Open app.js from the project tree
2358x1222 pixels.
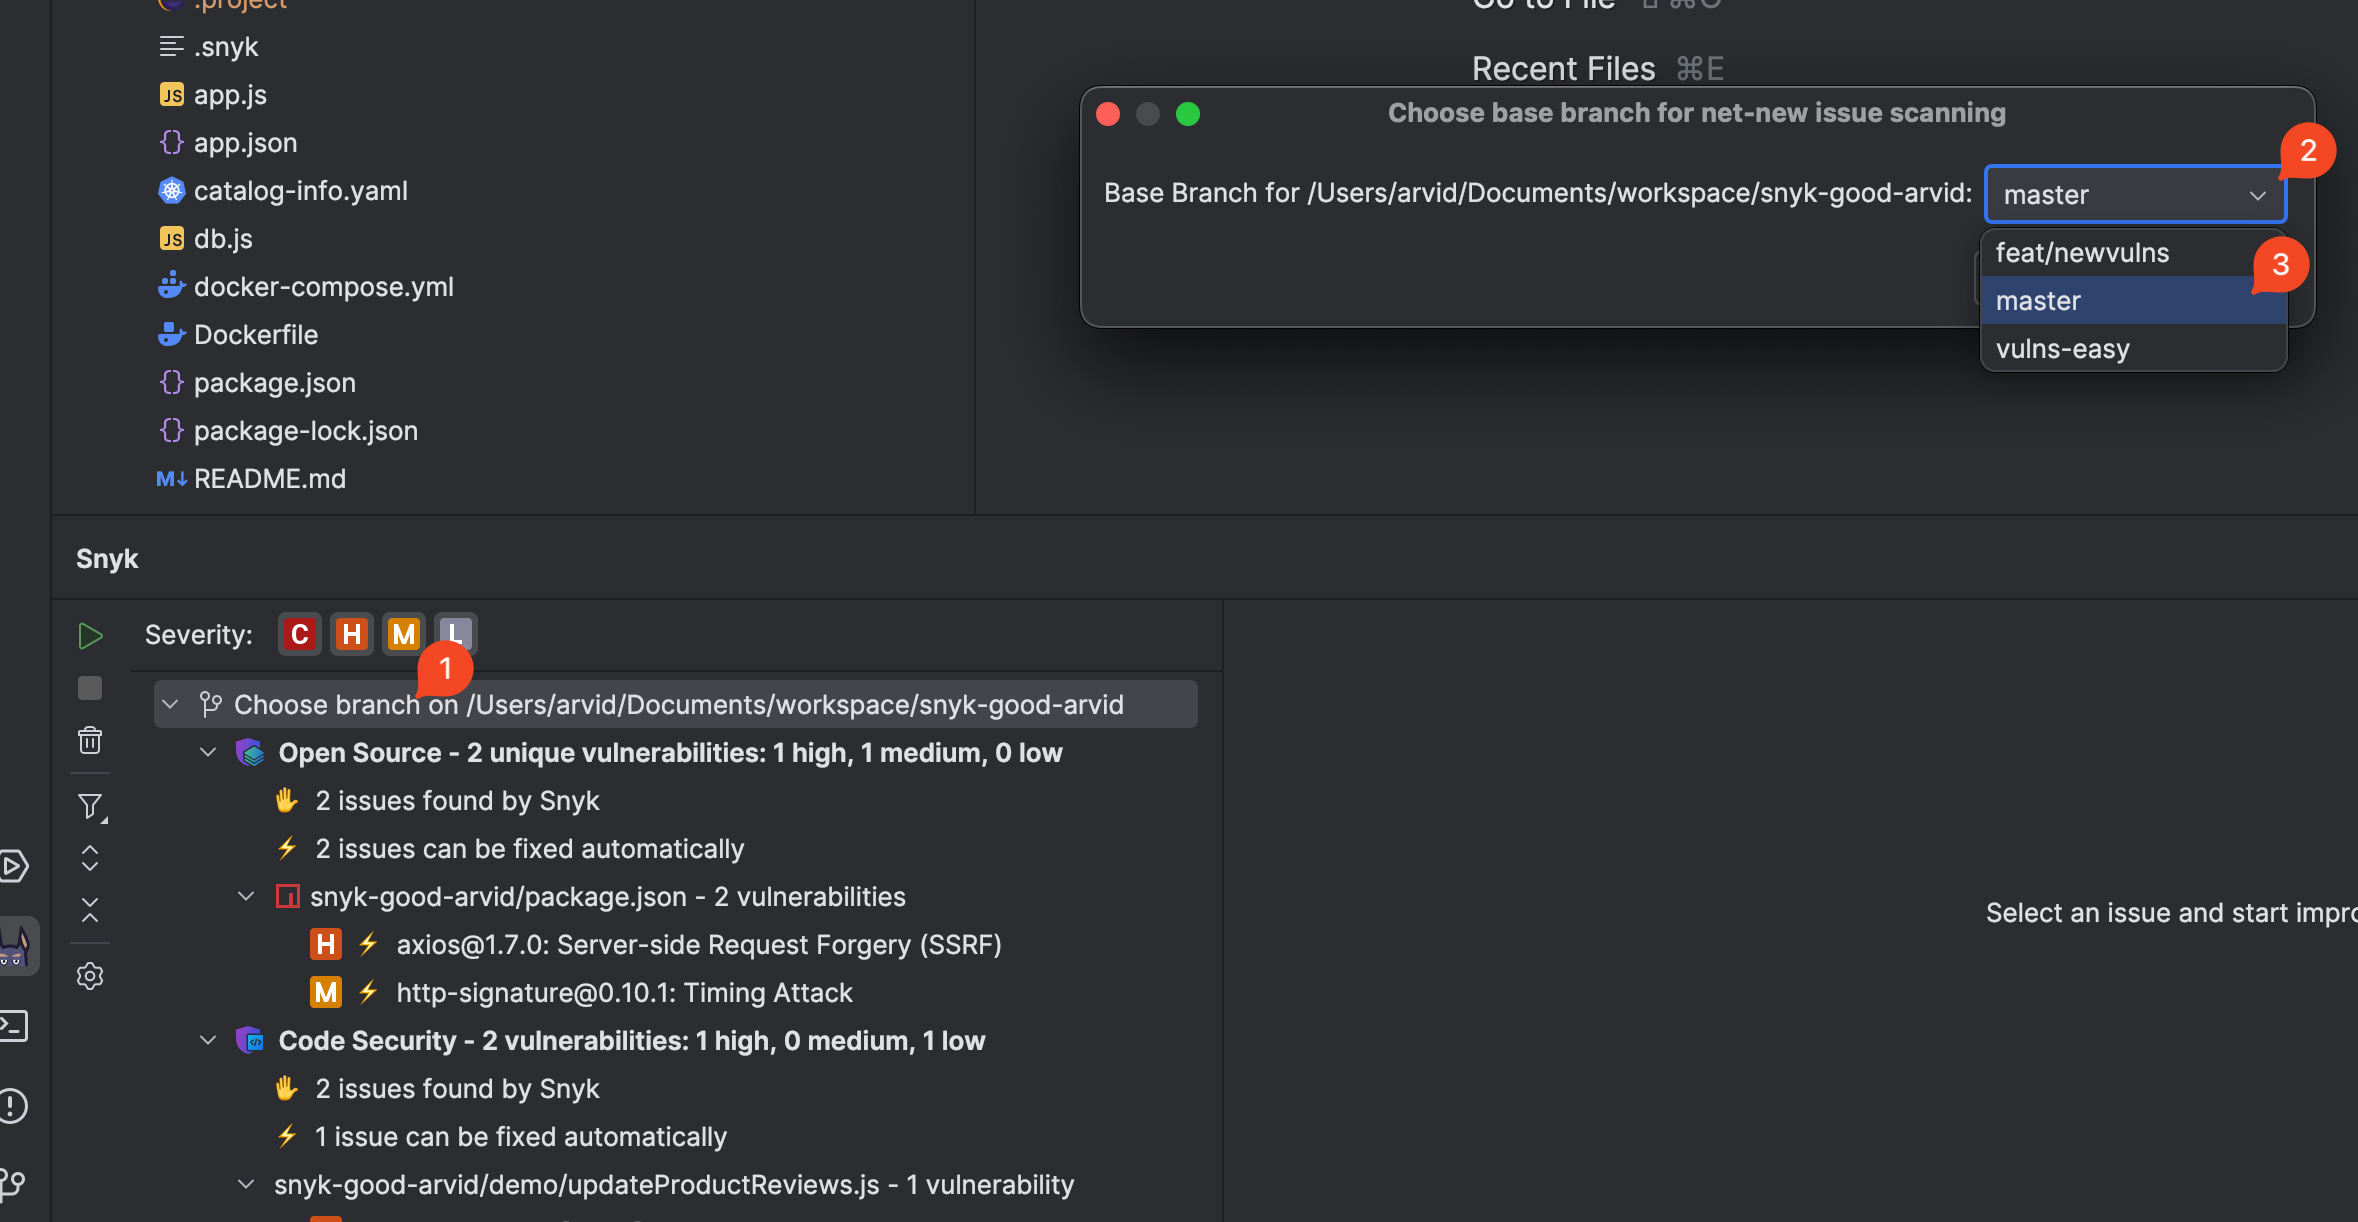229,94
